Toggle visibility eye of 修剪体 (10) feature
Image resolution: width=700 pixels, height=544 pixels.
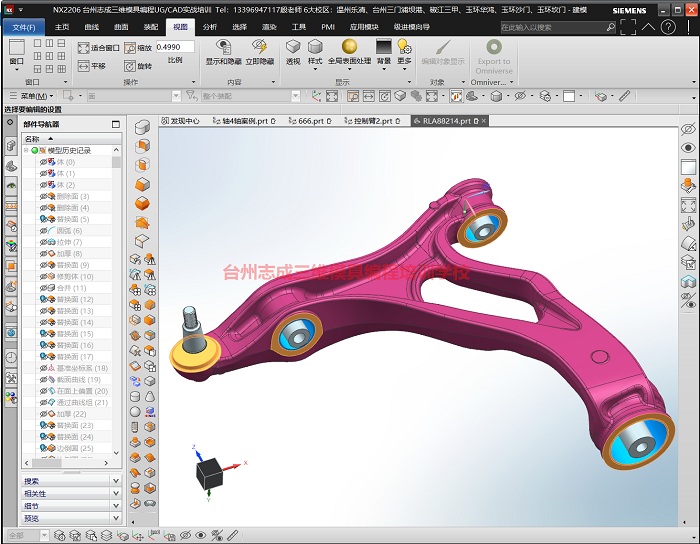pos(43,277)
